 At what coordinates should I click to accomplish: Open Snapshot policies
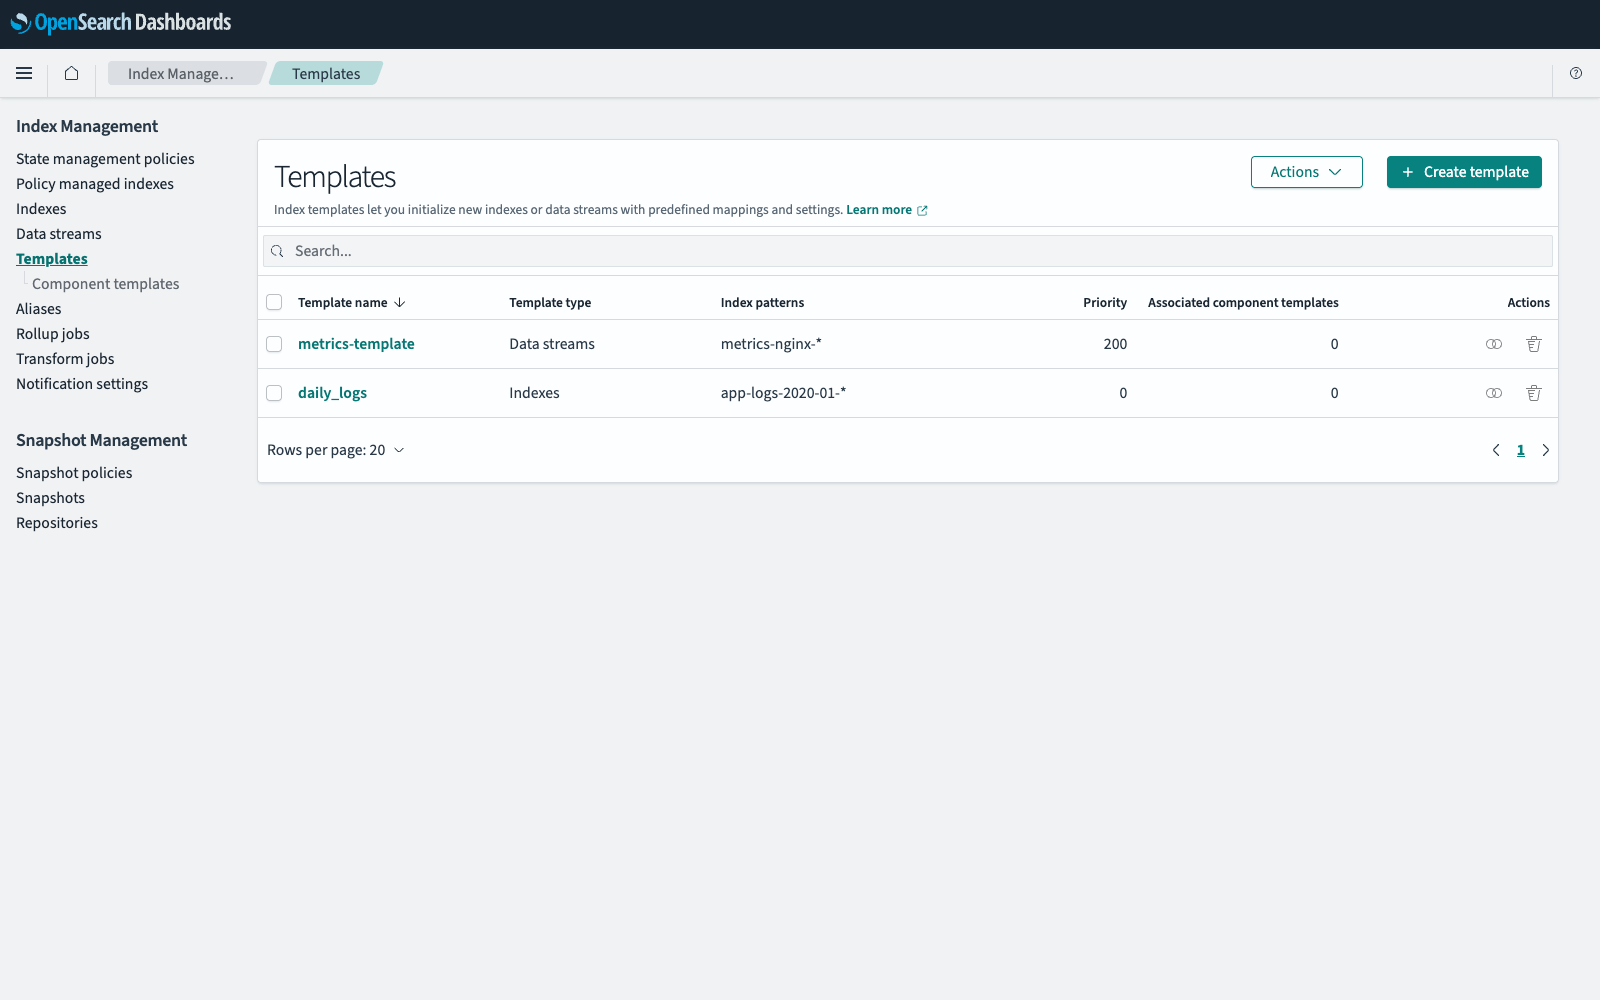pyautogui.click(x=74, y=473)
